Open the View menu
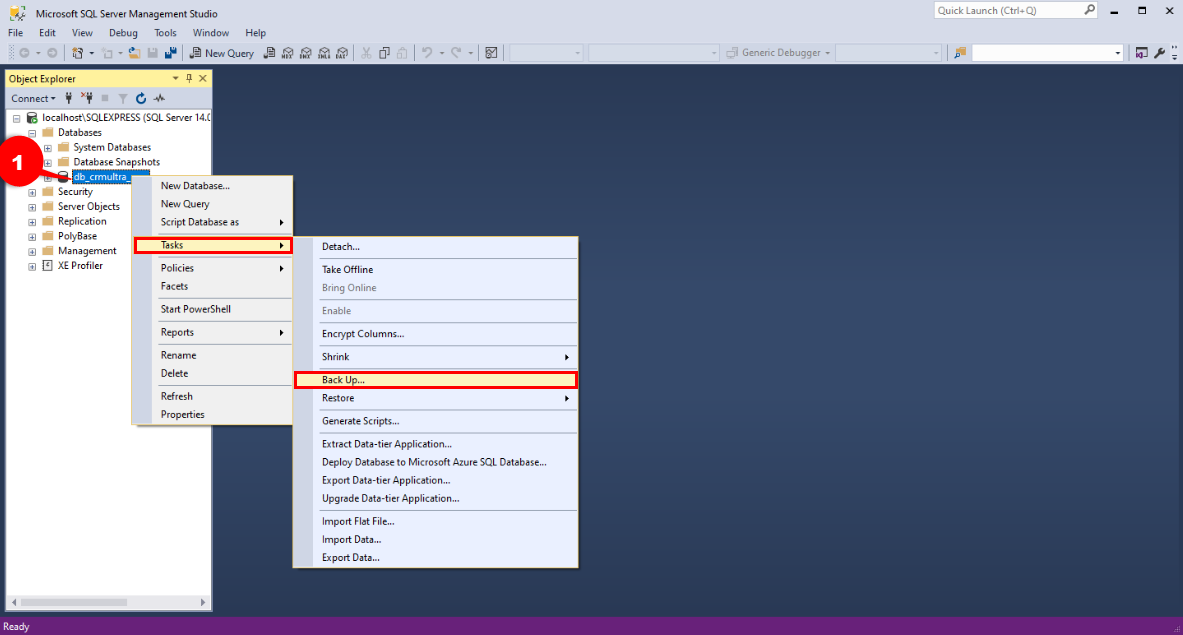This screenshot has width=1183, height=635. point(82,32)
